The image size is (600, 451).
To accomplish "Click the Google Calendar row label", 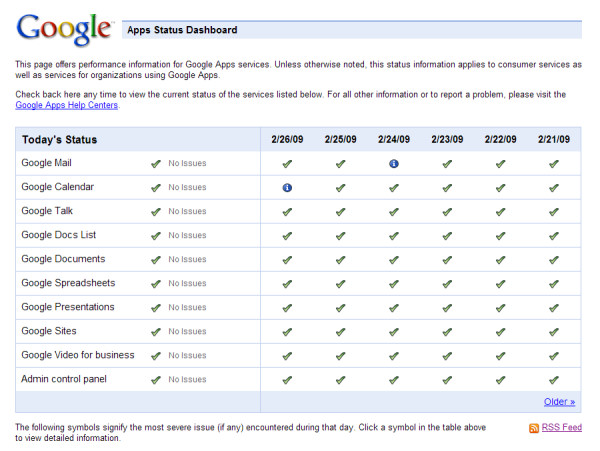I will pos(57,187).
